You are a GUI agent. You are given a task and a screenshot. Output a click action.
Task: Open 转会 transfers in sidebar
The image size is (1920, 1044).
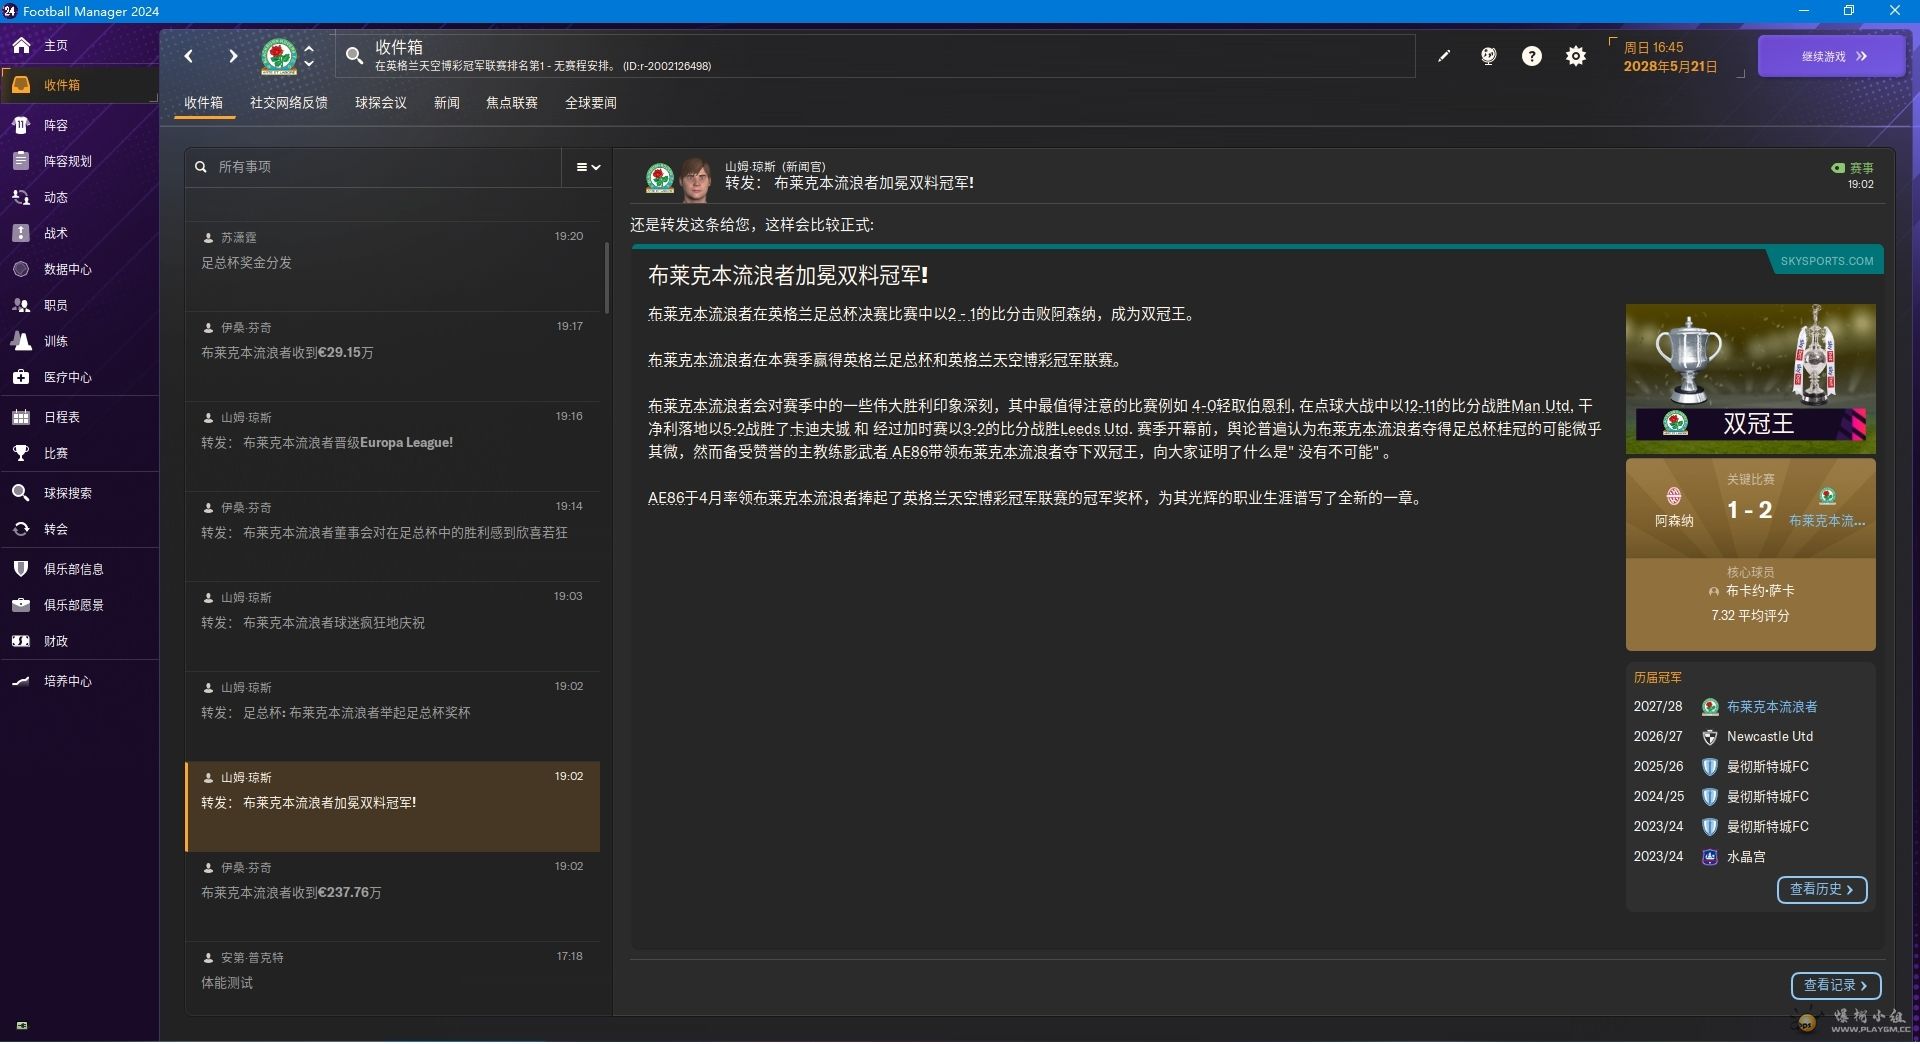79,529
